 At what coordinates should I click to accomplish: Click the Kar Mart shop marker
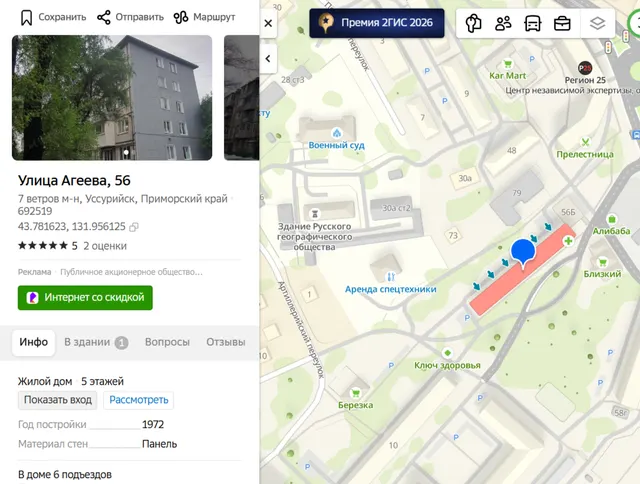click(508, 64)
